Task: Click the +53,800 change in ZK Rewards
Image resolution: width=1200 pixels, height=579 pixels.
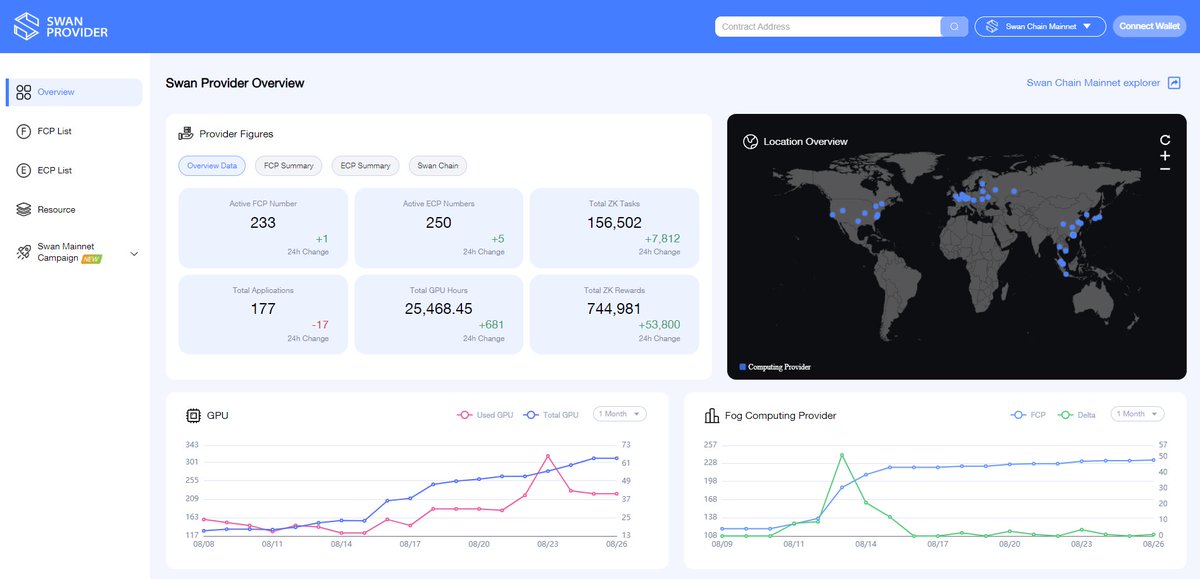Action: (x=659, y=325)
